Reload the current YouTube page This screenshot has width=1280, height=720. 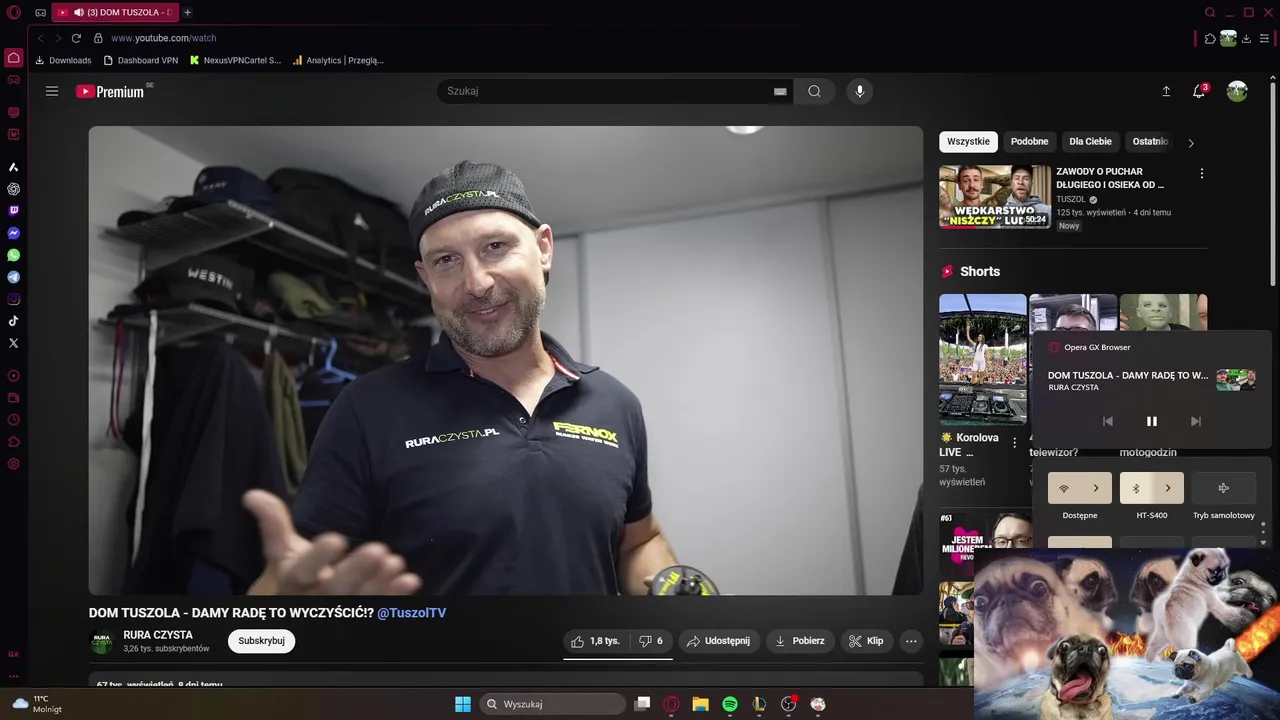pyautogui.click(x=76, y=38)
